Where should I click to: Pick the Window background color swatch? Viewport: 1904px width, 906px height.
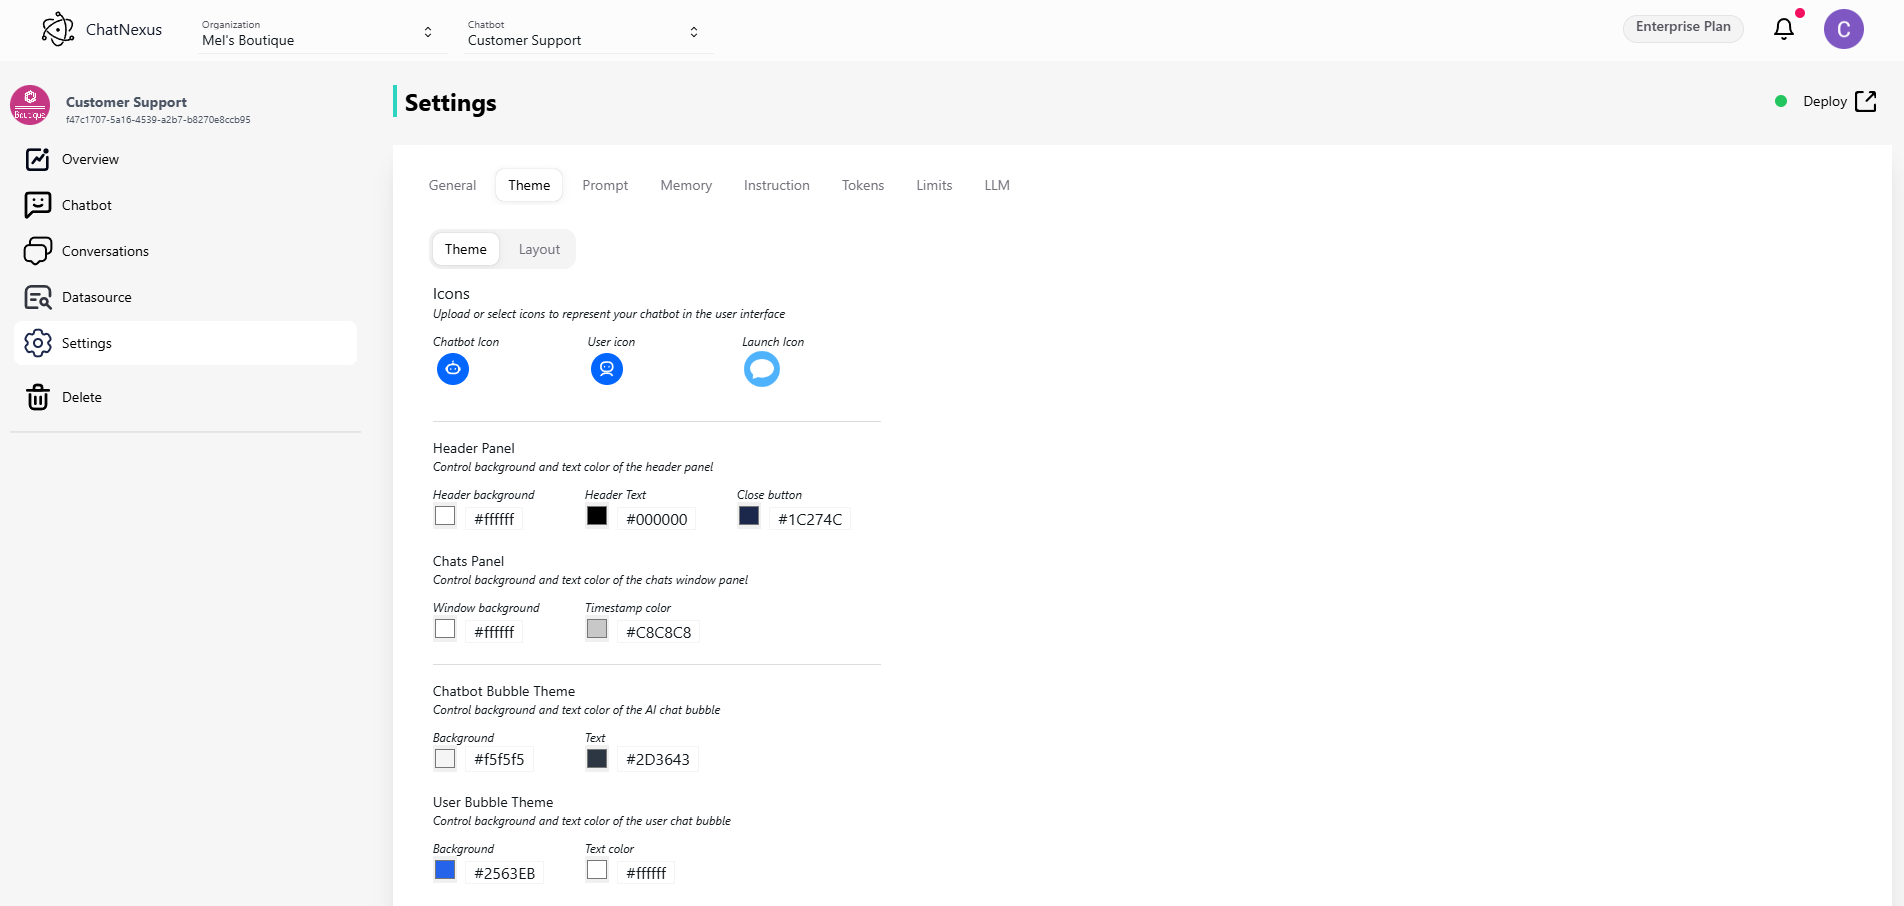(445, 629)
